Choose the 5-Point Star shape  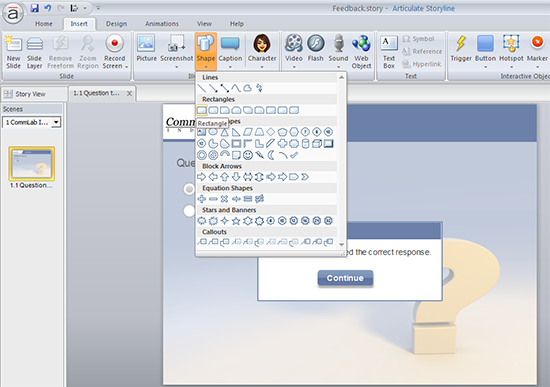pos(236,221)
